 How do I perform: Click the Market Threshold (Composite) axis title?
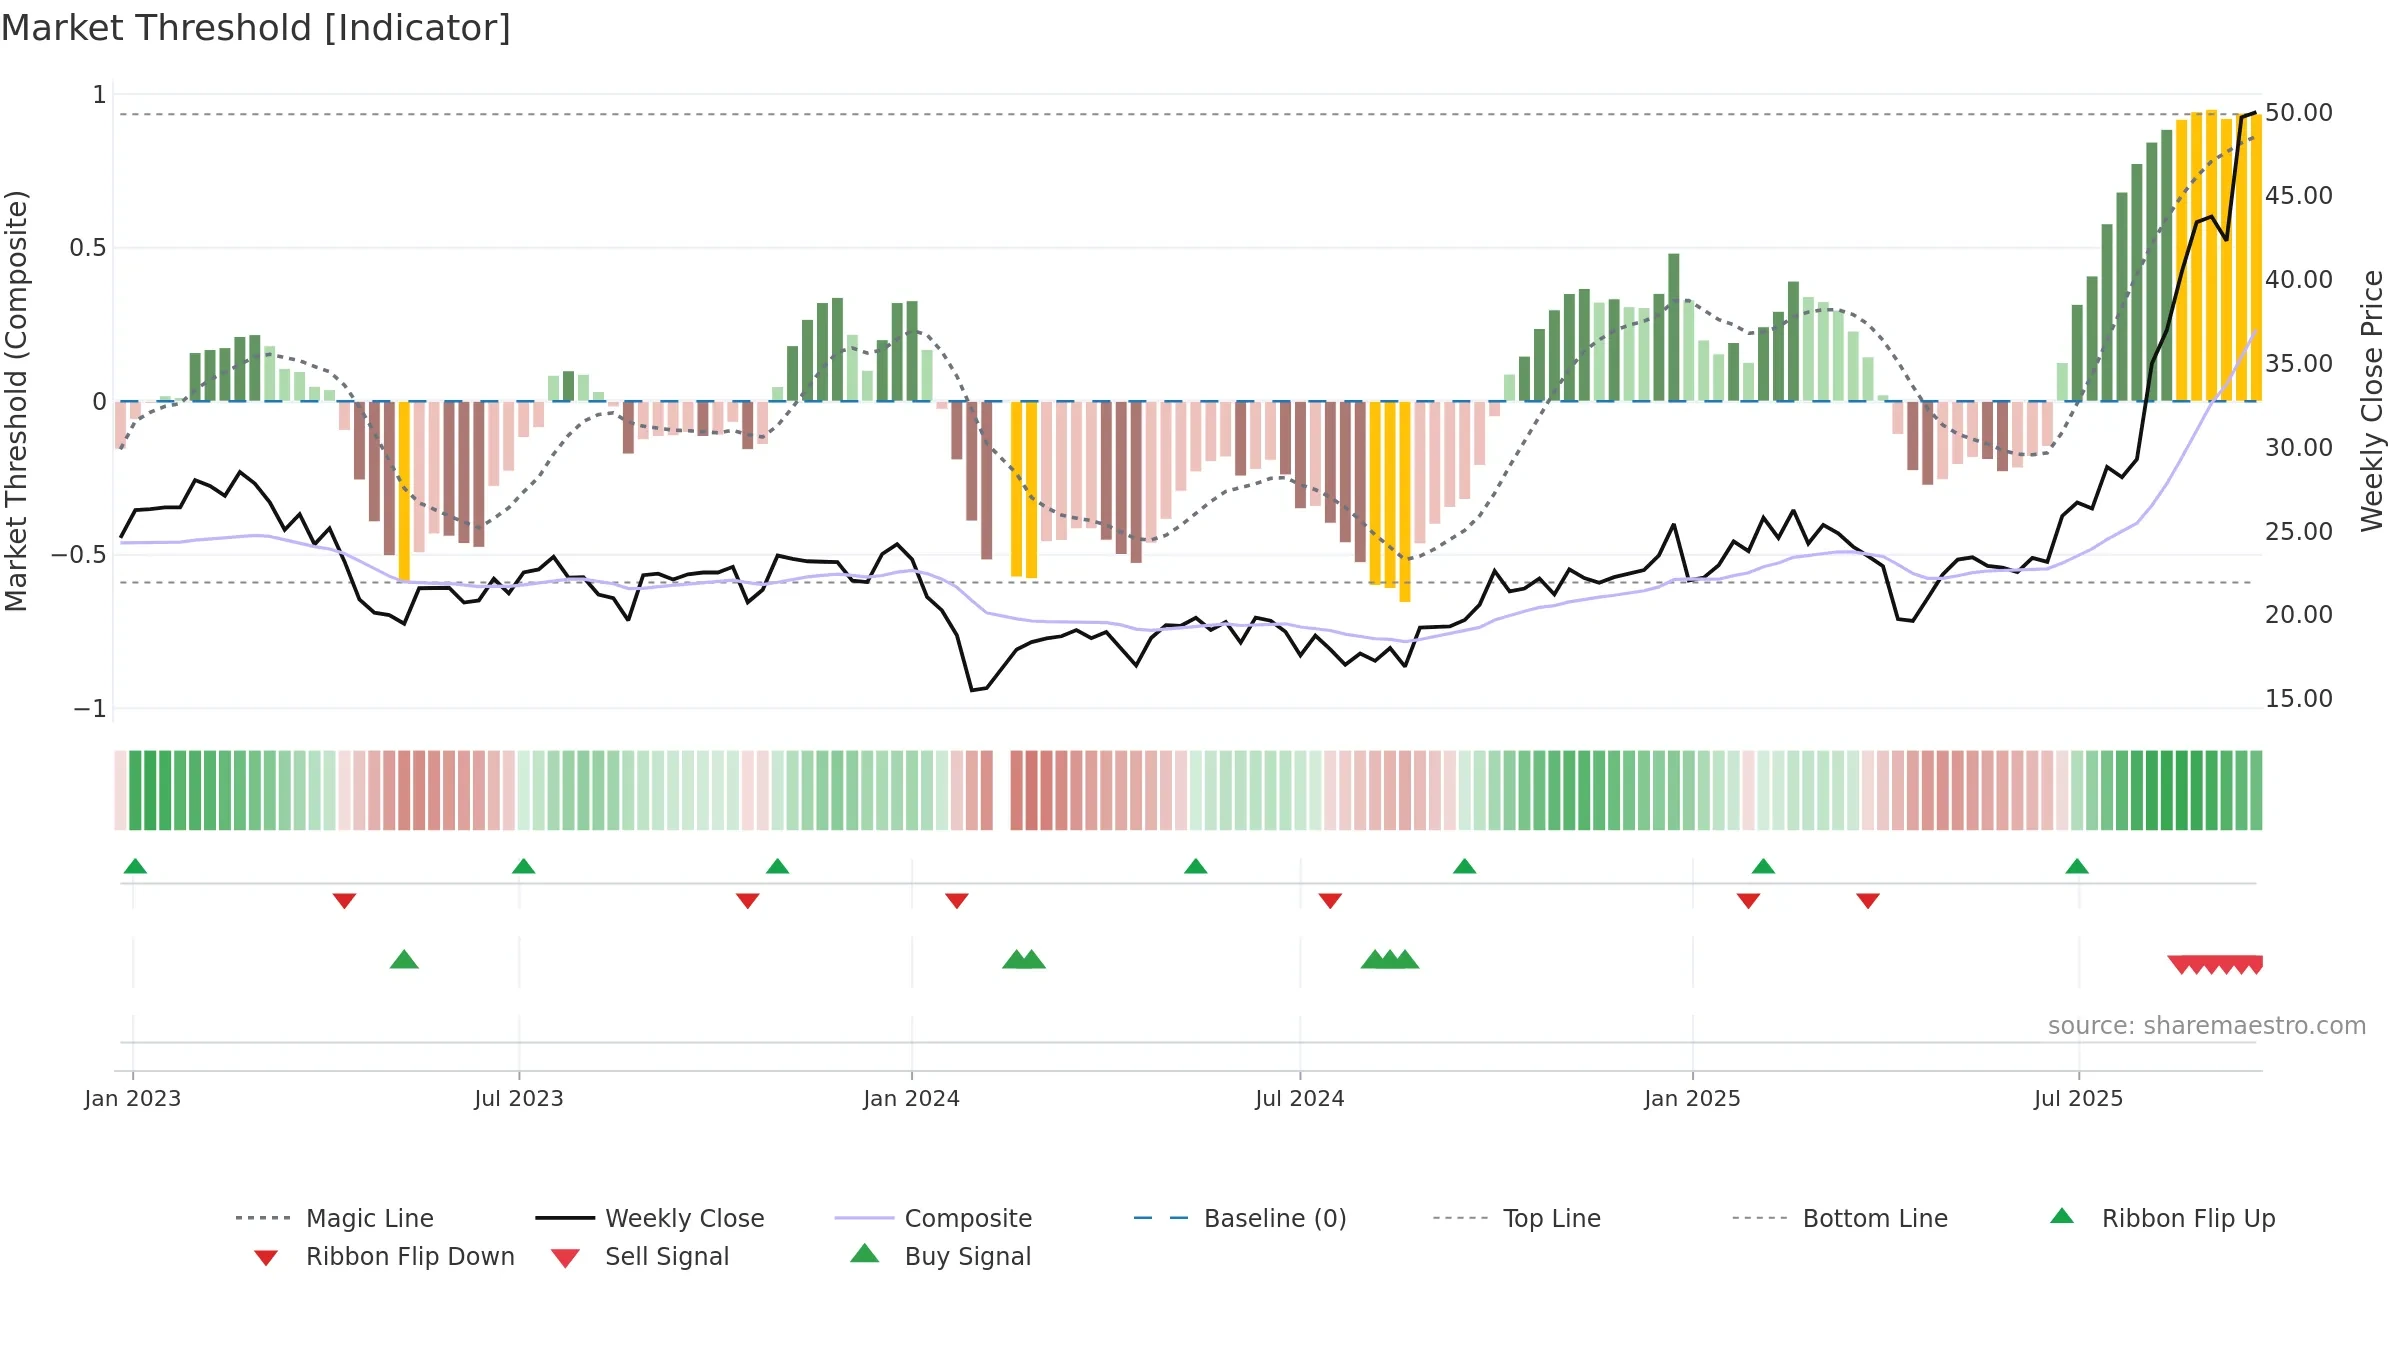click(17, 401)
